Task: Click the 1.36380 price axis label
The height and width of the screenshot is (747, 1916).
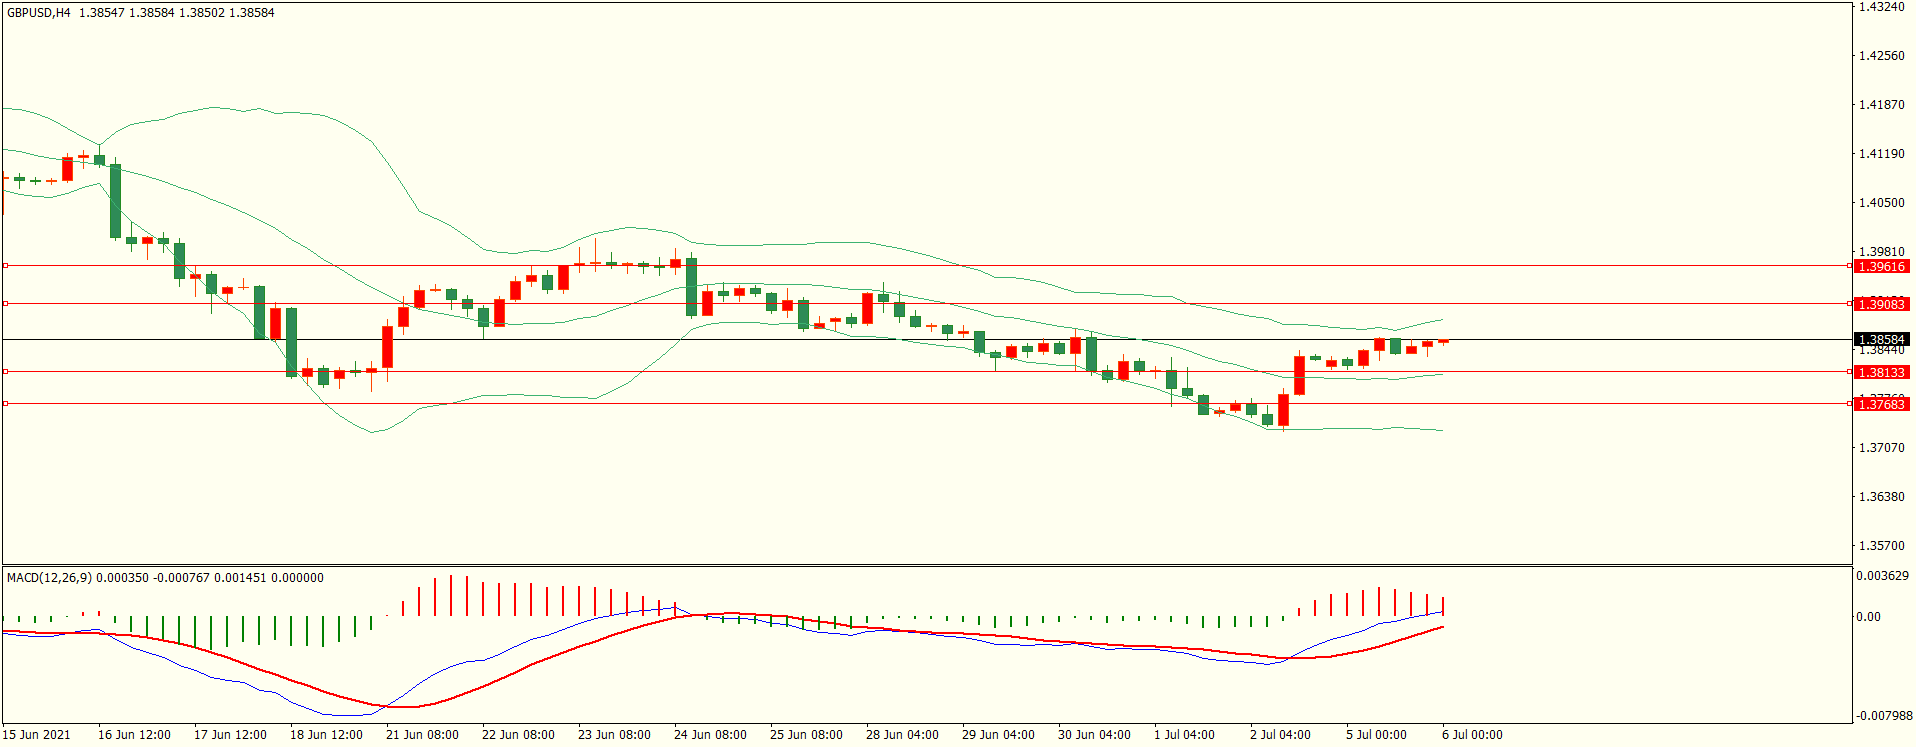Action: [1881, 497]
